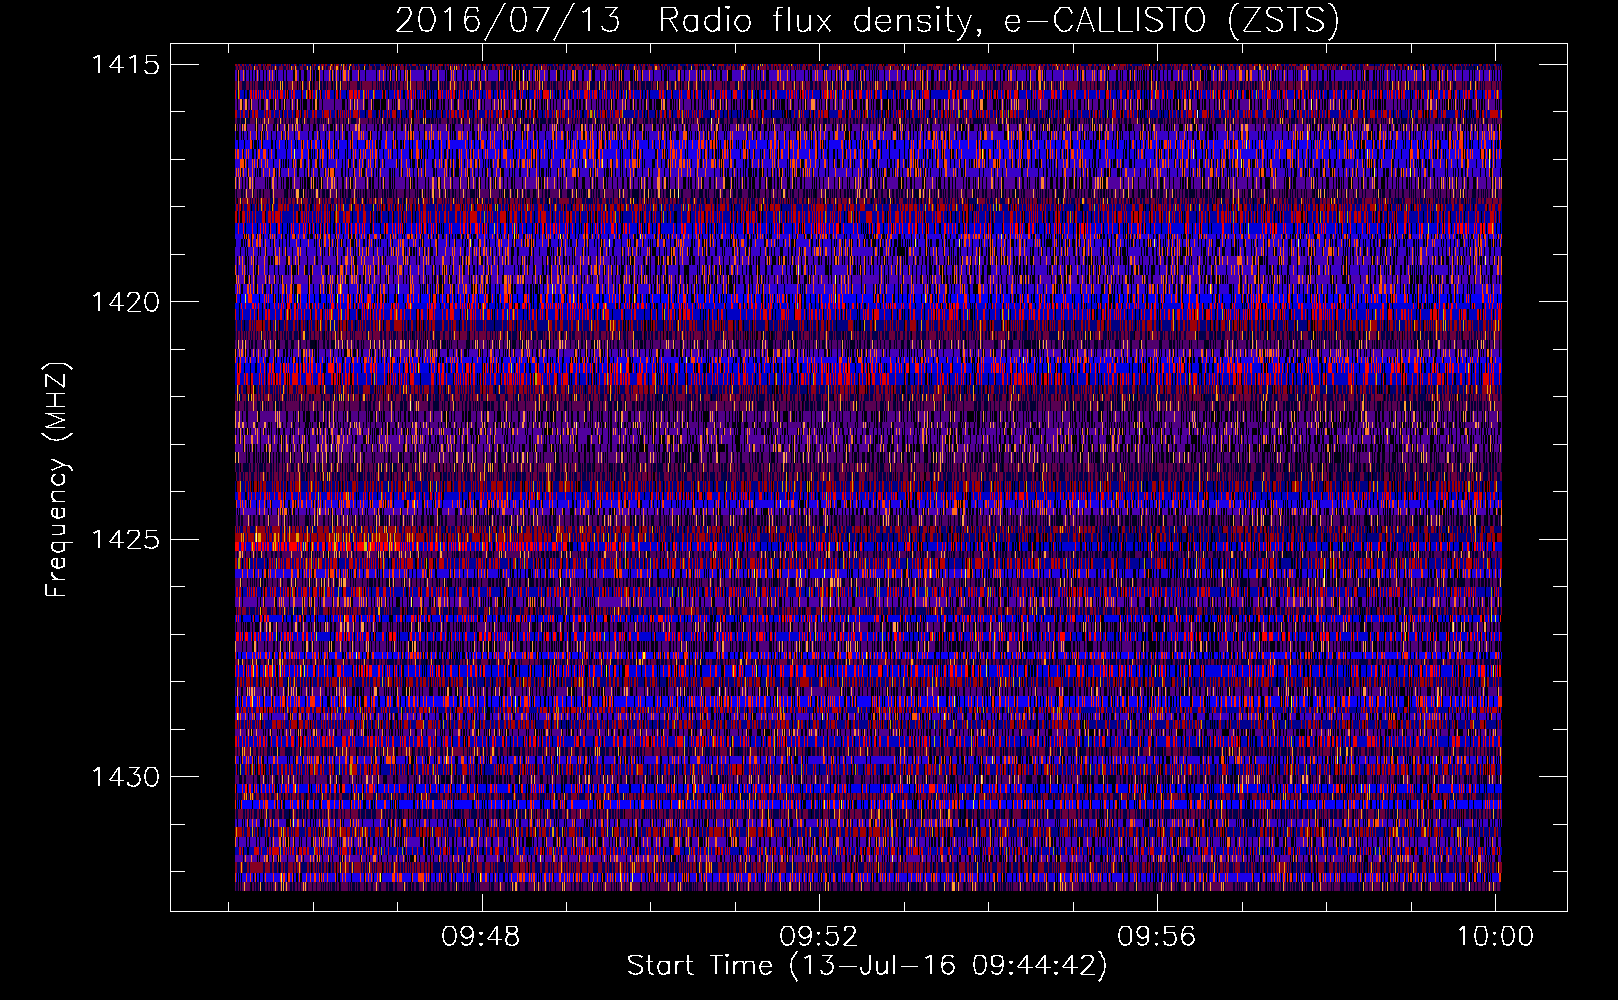This screenshot has width=1618, height=1000.
Task: Click the 1415 frequency tick label
Action: [x=125, y=65]
